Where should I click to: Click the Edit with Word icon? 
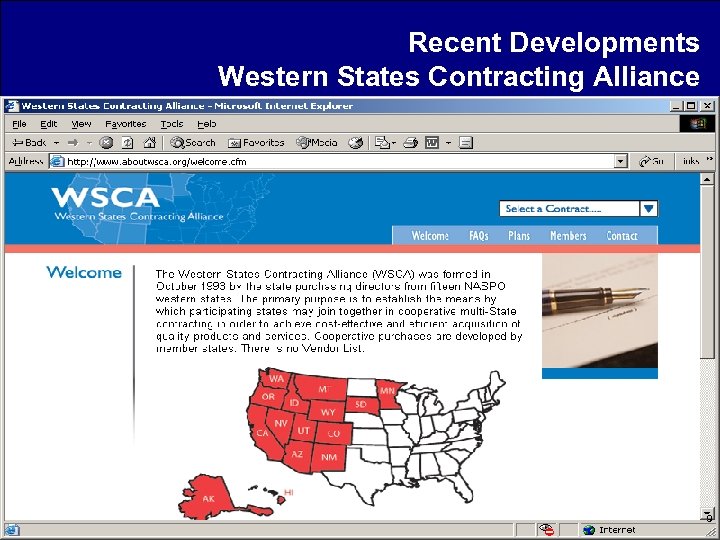(x=432, y=143)
